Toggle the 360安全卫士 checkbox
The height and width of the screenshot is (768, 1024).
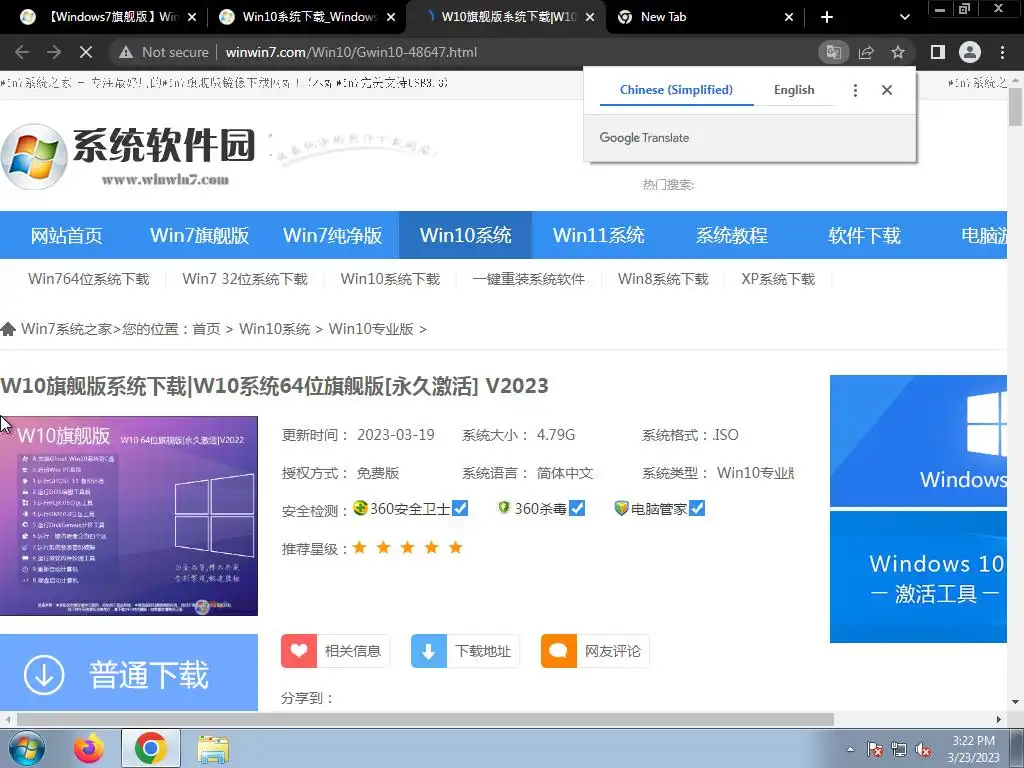tap(460, 508)
